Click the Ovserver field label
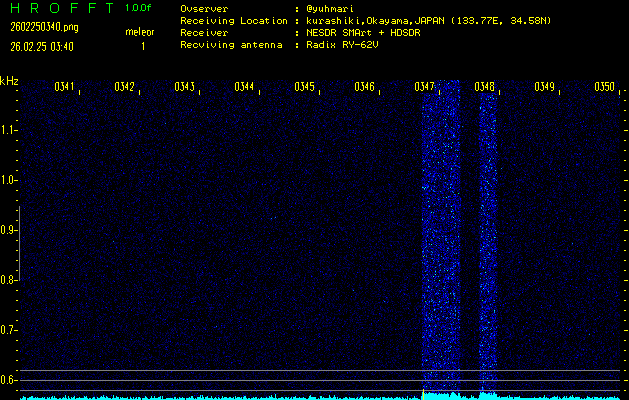 [204, 9]
